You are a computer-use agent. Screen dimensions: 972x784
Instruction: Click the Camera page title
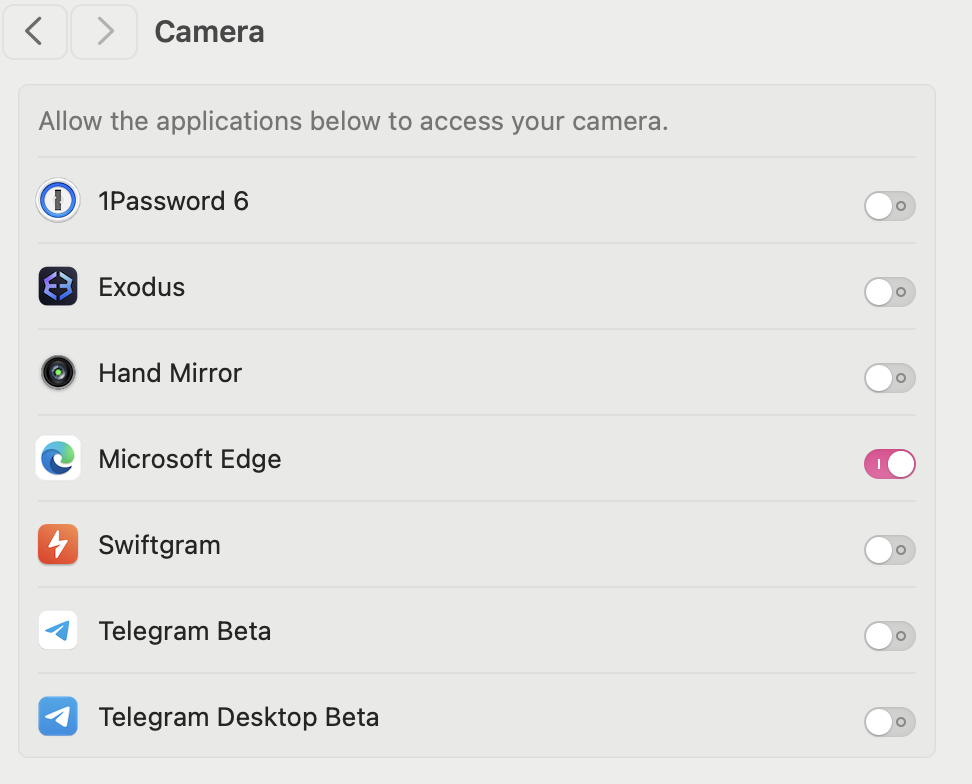[x=209, y=32]
